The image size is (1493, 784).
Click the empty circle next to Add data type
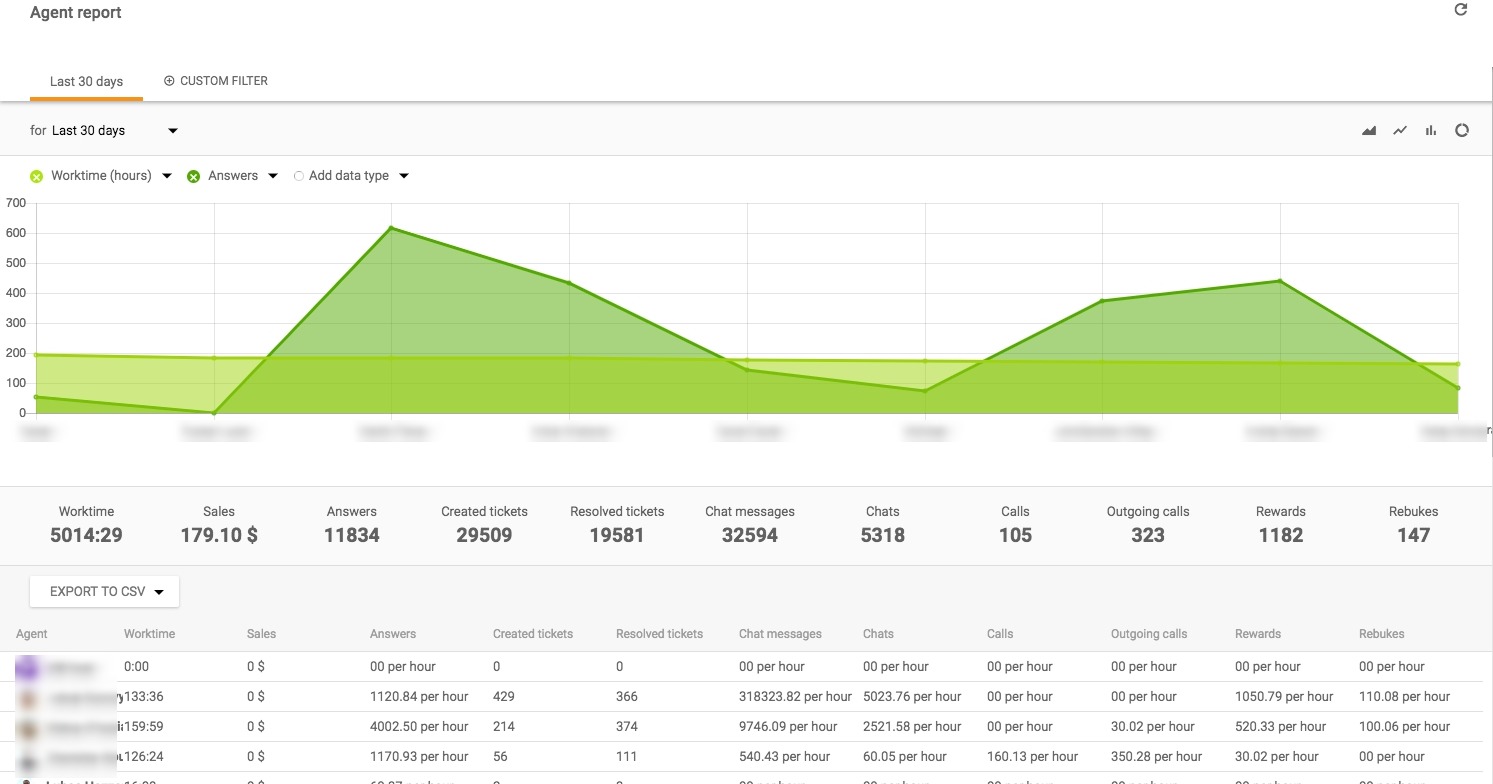[x=298, y=176]
